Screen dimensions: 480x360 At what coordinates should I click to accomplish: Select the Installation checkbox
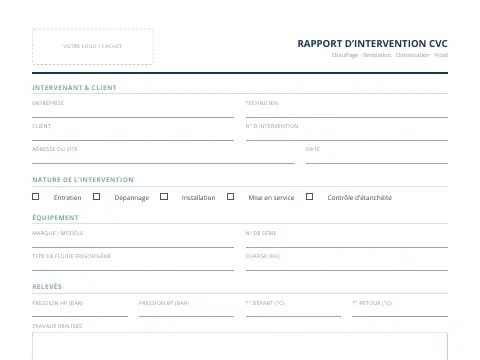pos(164,197)
